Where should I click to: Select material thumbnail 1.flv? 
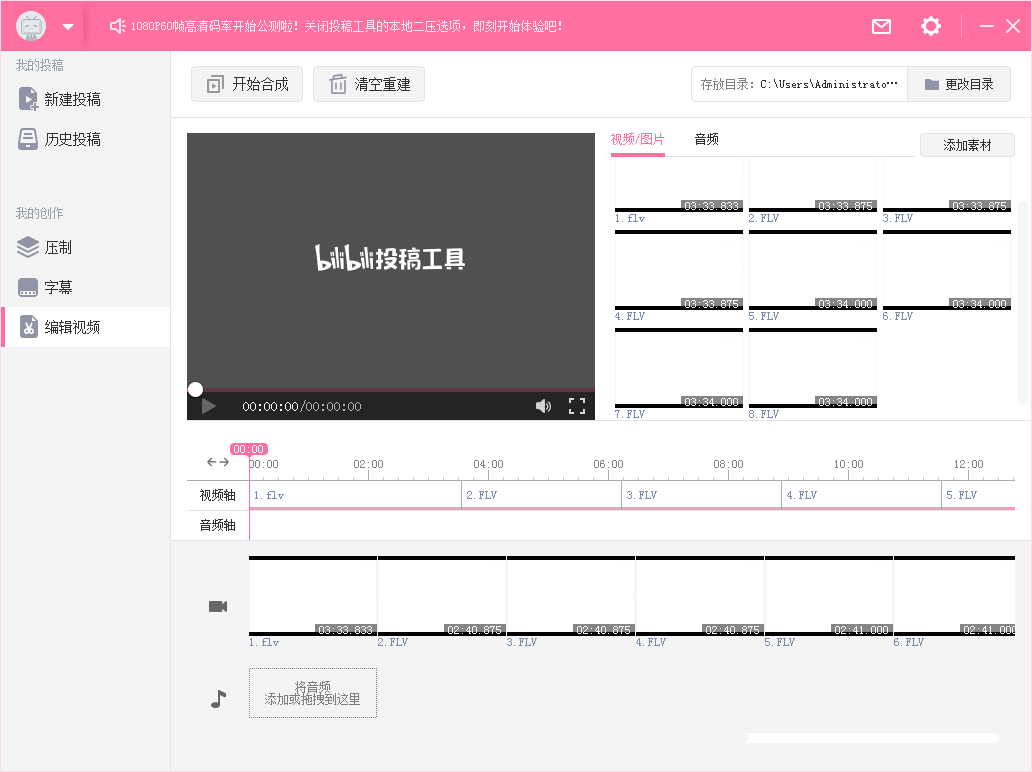click(679, 185)
